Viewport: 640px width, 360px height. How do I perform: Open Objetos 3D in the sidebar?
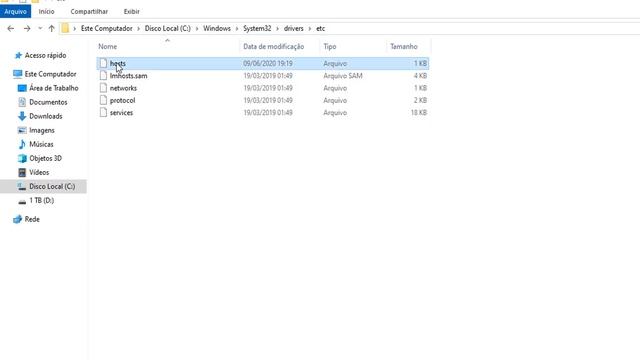[45, 158]
